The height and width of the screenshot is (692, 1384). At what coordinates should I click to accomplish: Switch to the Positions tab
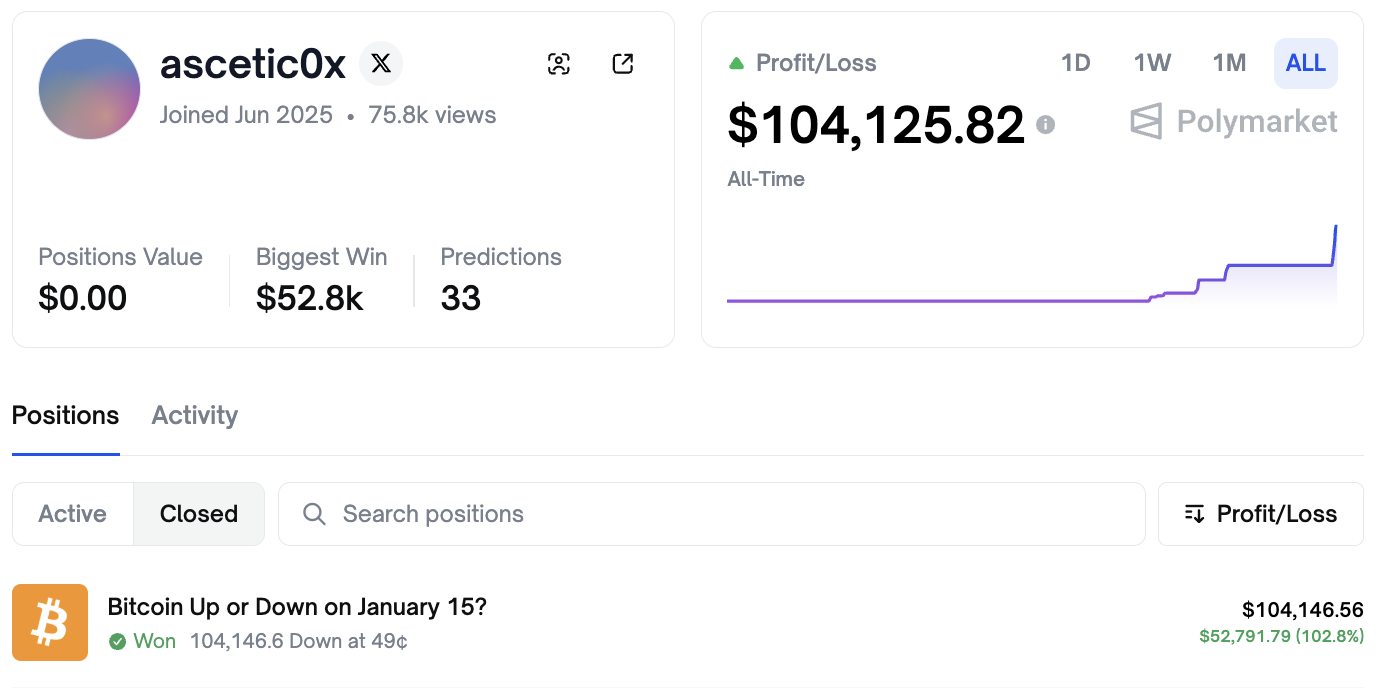coord(66,416)
